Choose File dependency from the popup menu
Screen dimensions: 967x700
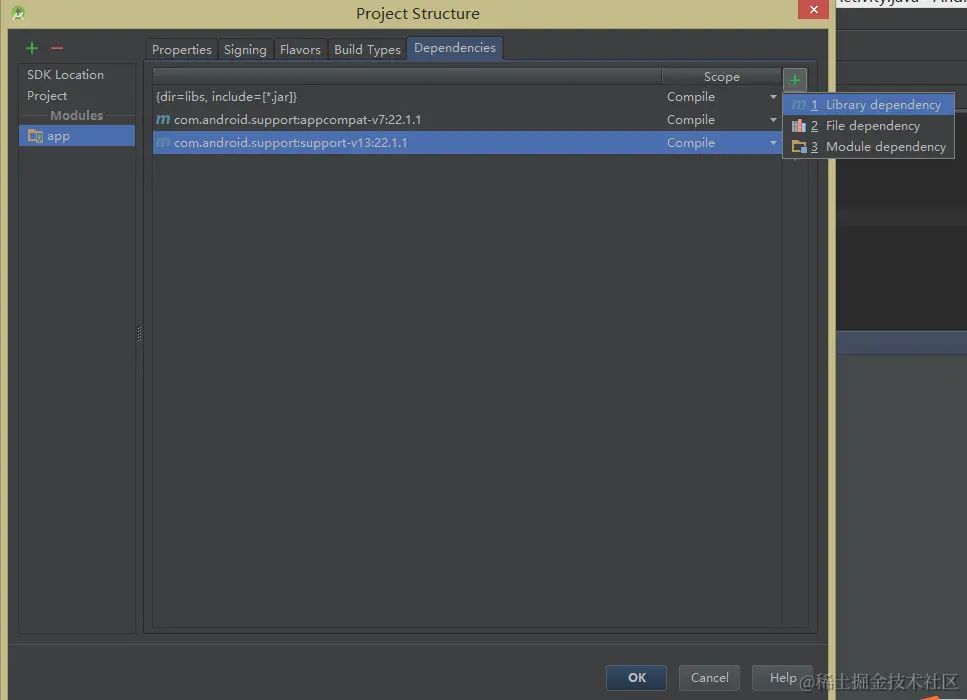868,125
